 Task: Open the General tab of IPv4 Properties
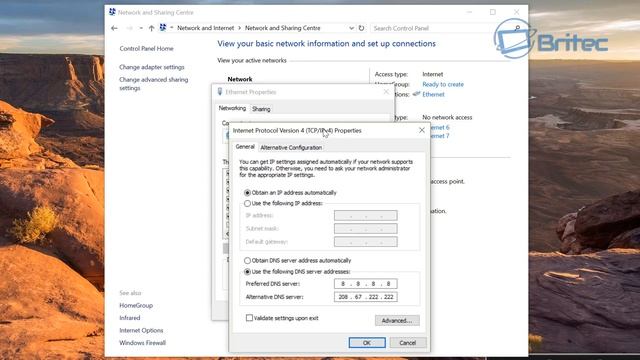[x=245, y=147]
